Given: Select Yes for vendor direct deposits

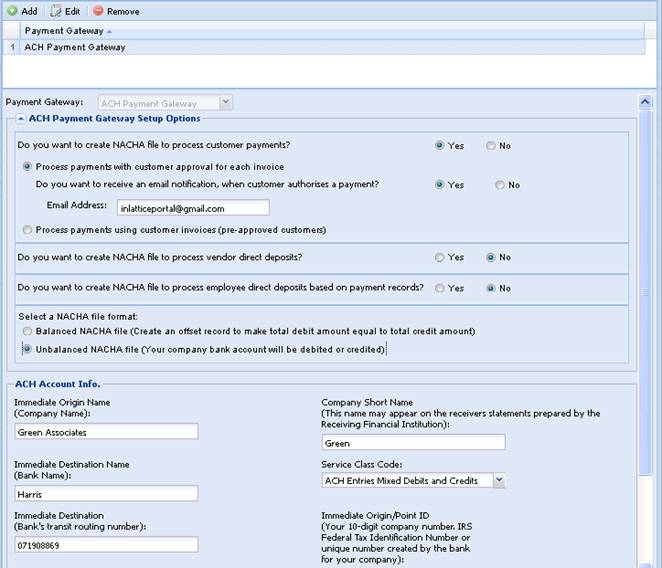Looking at the screenshot, I should 440,257.
